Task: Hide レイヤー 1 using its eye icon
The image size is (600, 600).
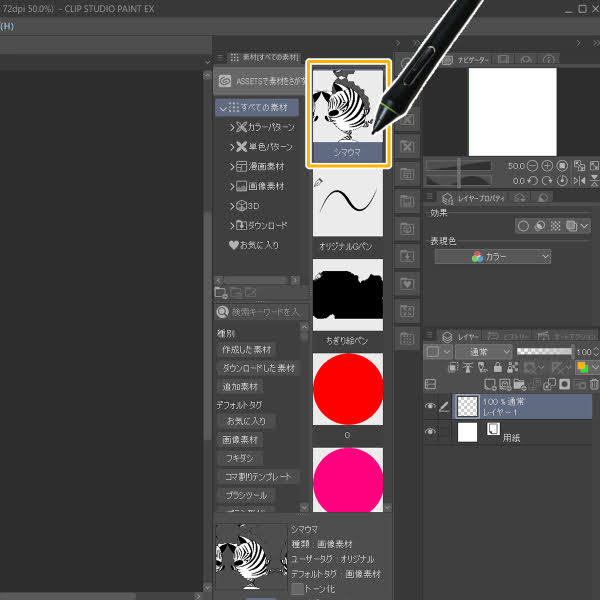Action: click(x=430, y=406)
